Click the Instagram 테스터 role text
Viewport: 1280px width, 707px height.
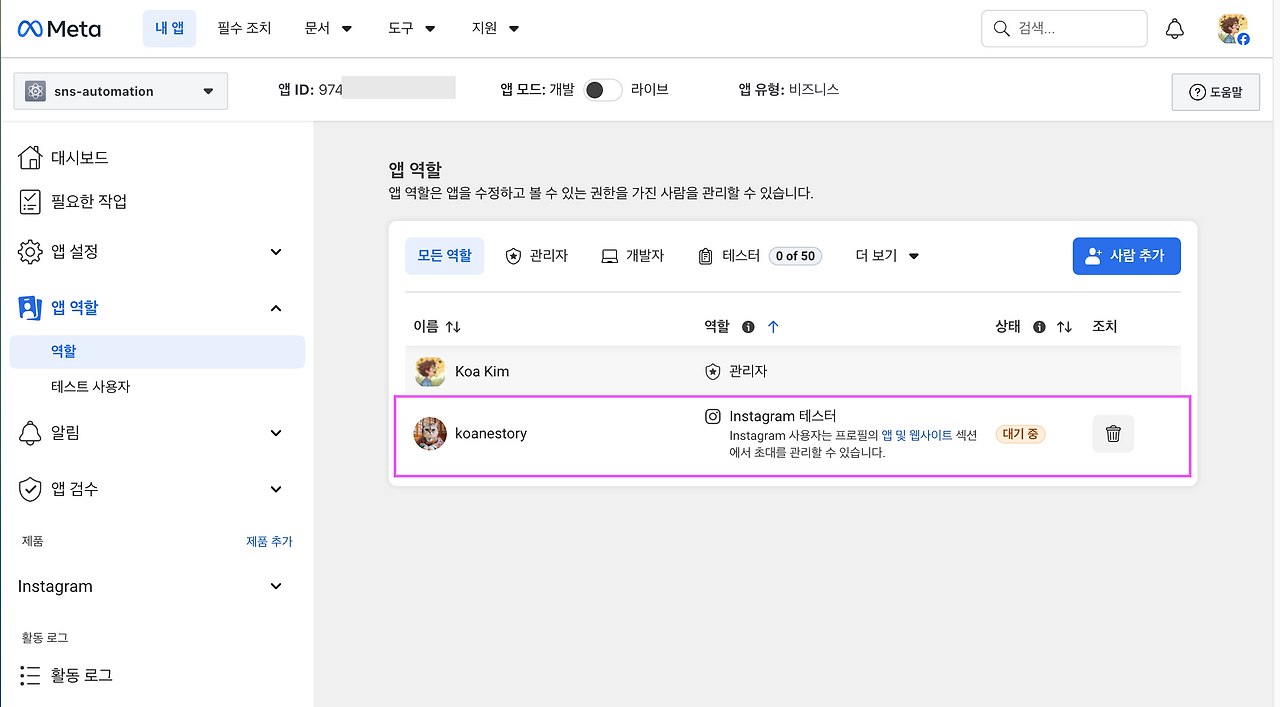click(783, 416)
